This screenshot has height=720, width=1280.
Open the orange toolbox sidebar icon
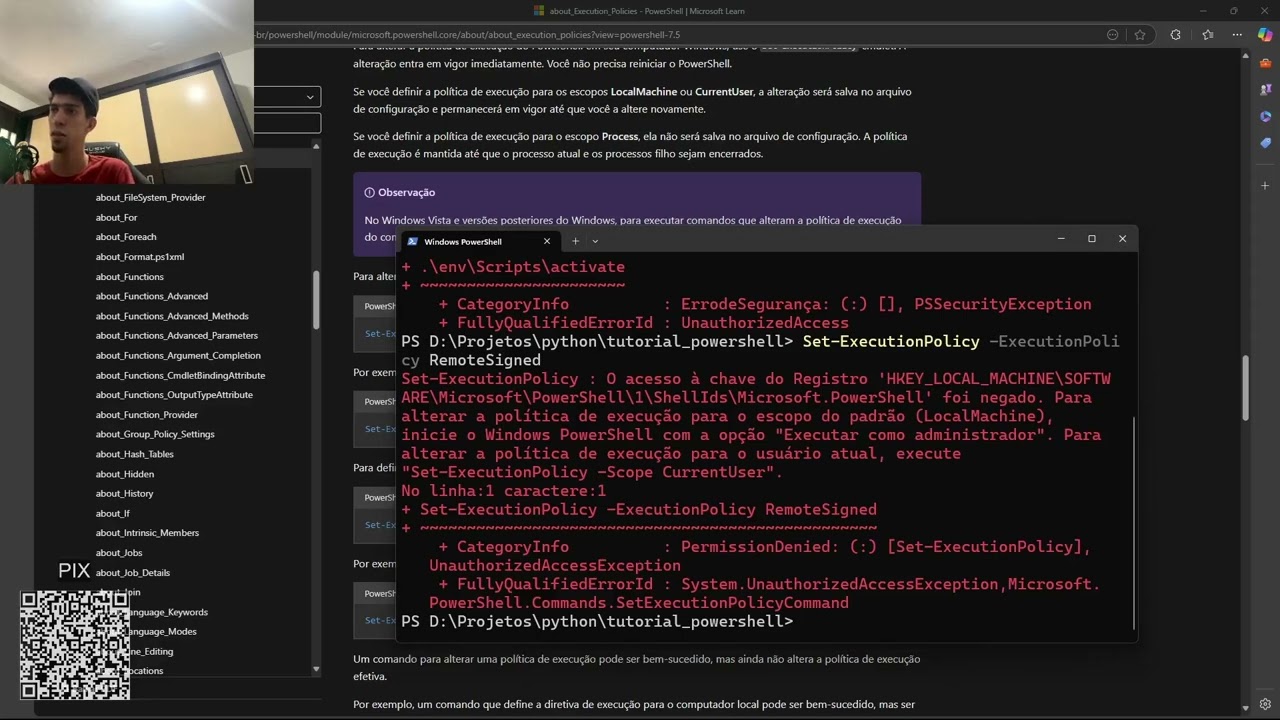(x=1265, y=64)
